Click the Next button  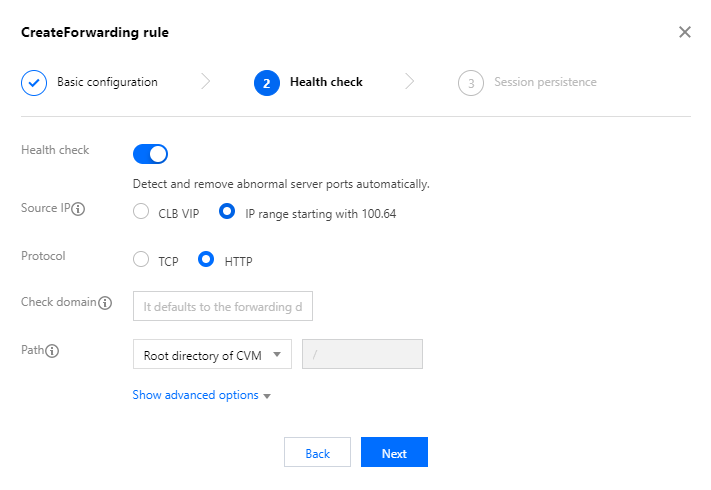coord(394,453)
